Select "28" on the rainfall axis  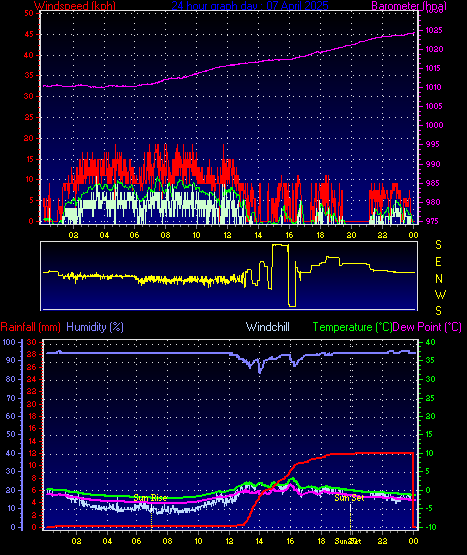click(32, 354)
